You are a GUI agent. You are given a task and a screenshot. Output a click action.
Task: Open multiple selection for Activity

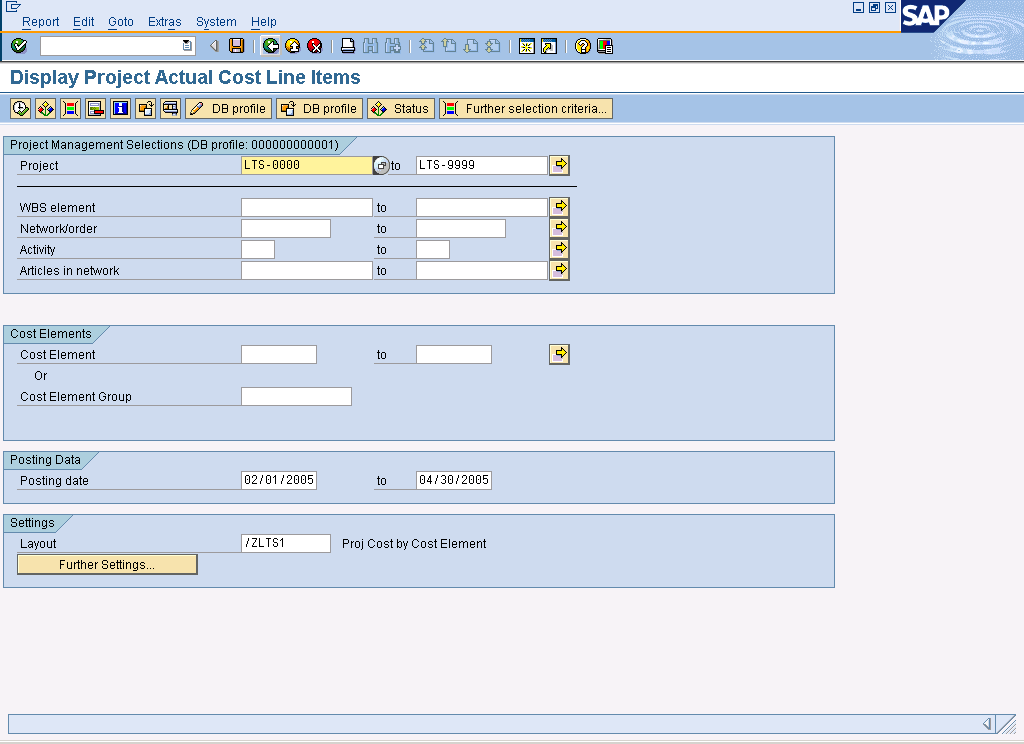[560, 249]
